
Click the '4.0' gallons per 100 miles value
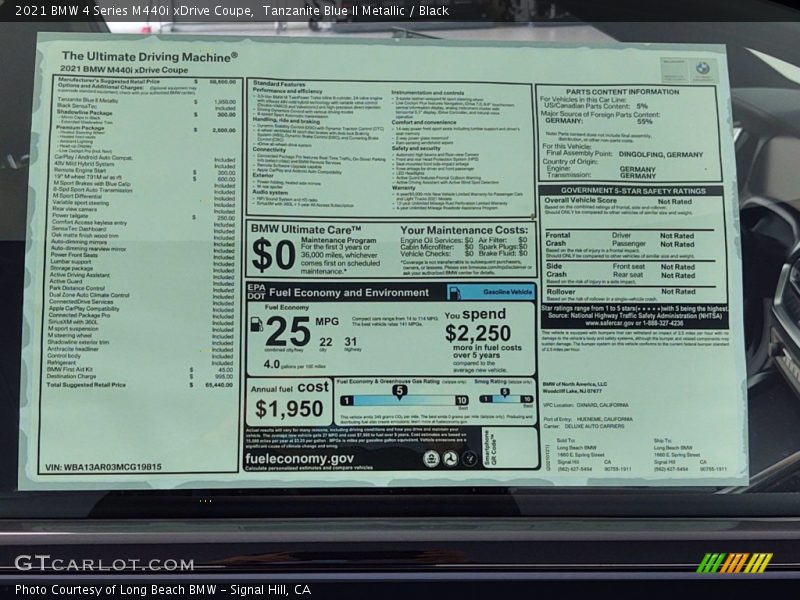(x=271, y=364)
